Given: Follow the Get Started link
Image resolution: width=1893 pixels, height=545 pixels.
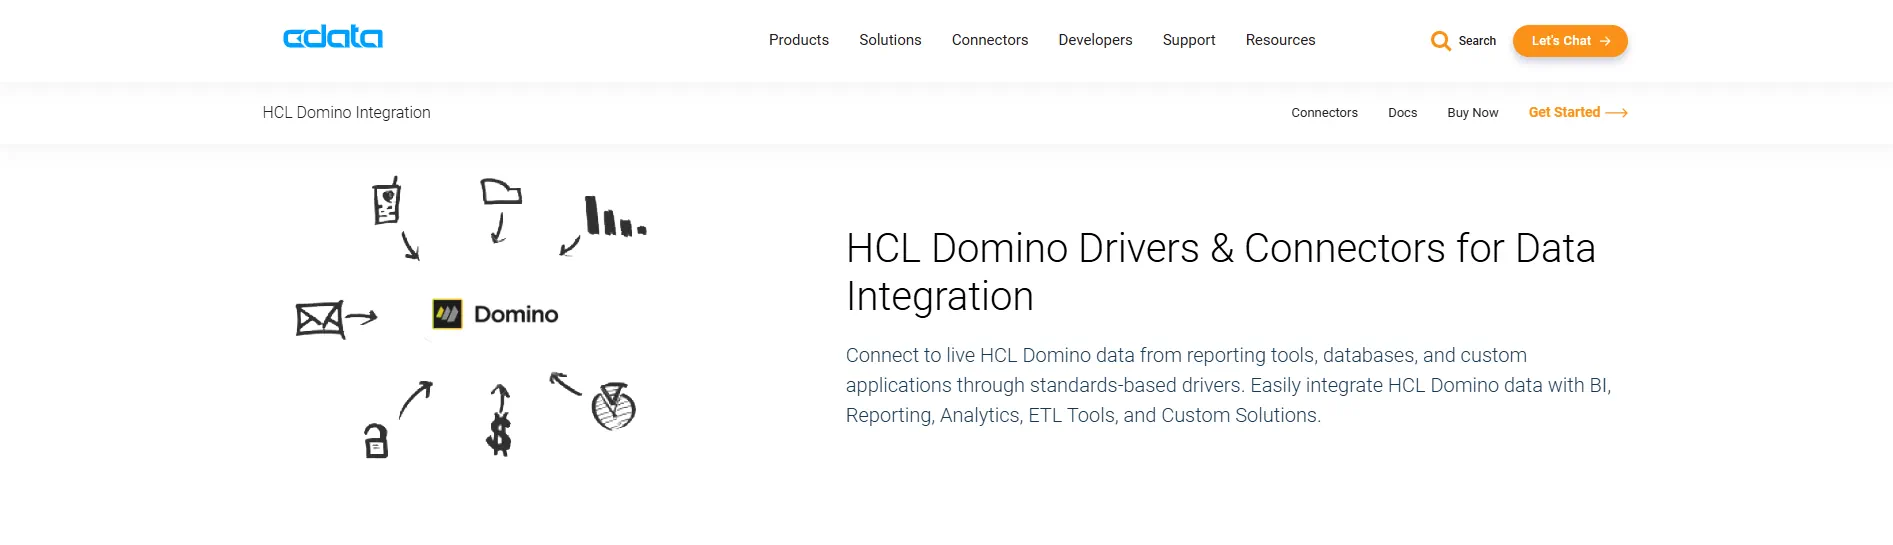Looking at the screenshot, I should 1577,113.
